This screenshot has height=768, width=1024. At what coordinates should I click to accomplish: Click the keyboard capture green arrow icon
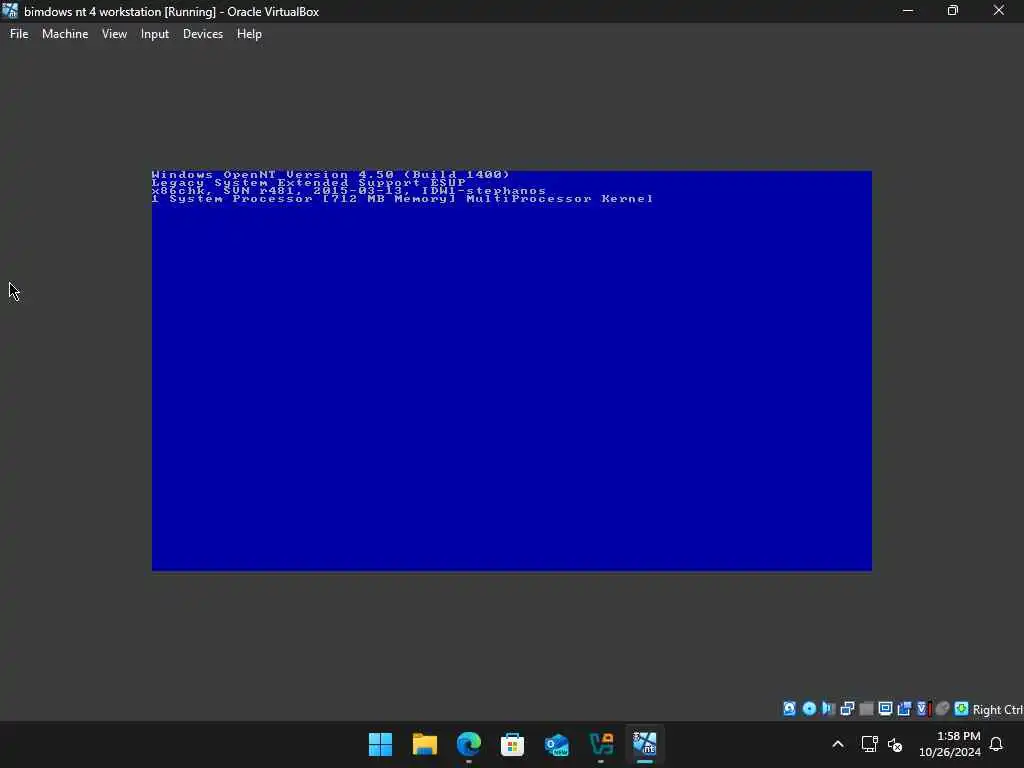pyautogui.click(x=961, y=709)
